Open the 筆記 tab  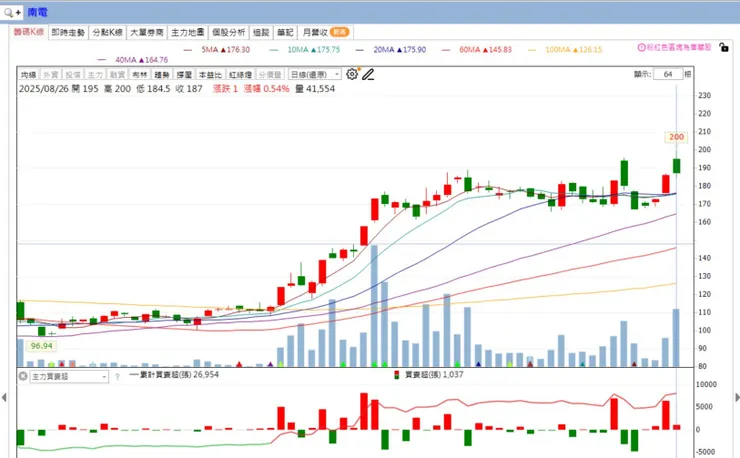(285, 32)
